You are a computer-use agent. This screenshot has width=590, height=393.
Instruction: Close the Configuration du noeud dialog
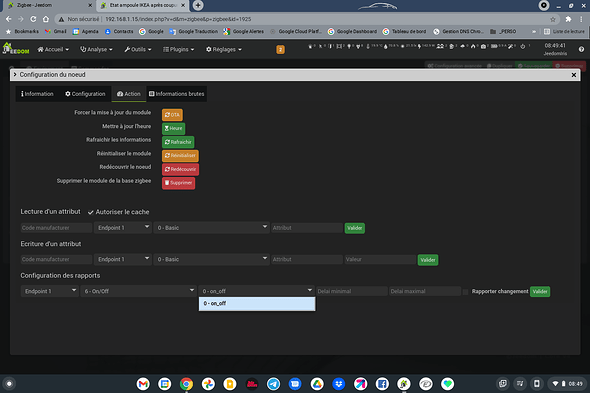pyautogui.click(x=574, y=75)
